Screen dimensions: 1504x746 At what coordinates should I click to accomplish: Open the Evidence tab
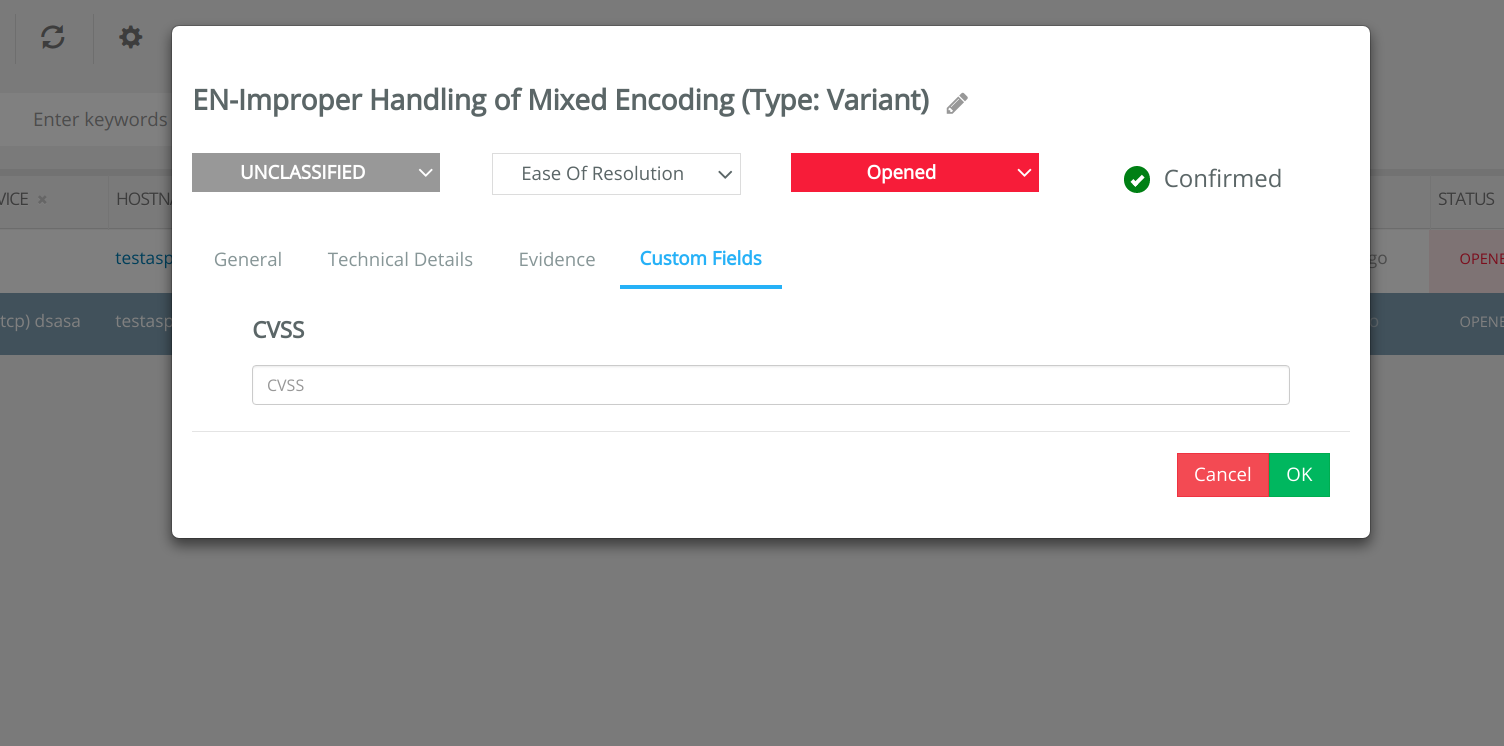[557, 260]
